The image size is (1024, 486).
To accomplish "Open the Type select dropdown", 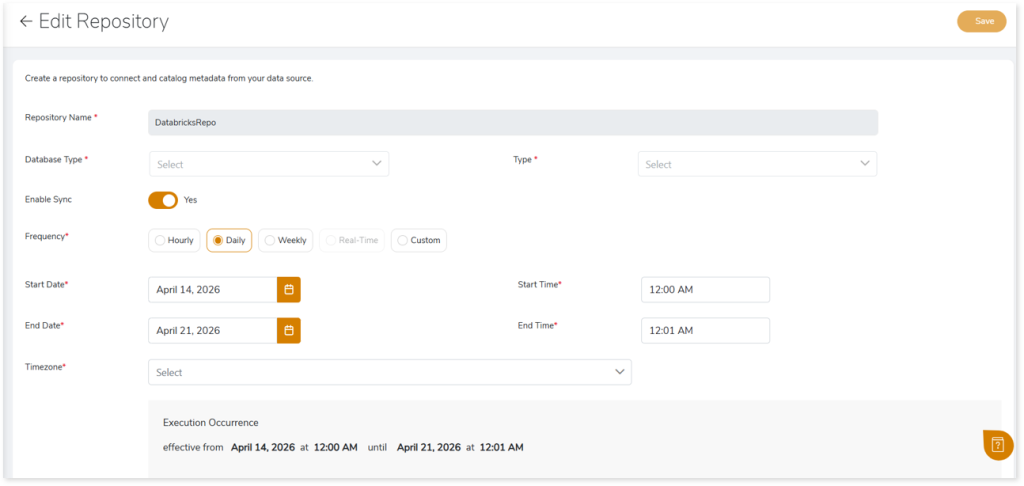I will [756, 164].
